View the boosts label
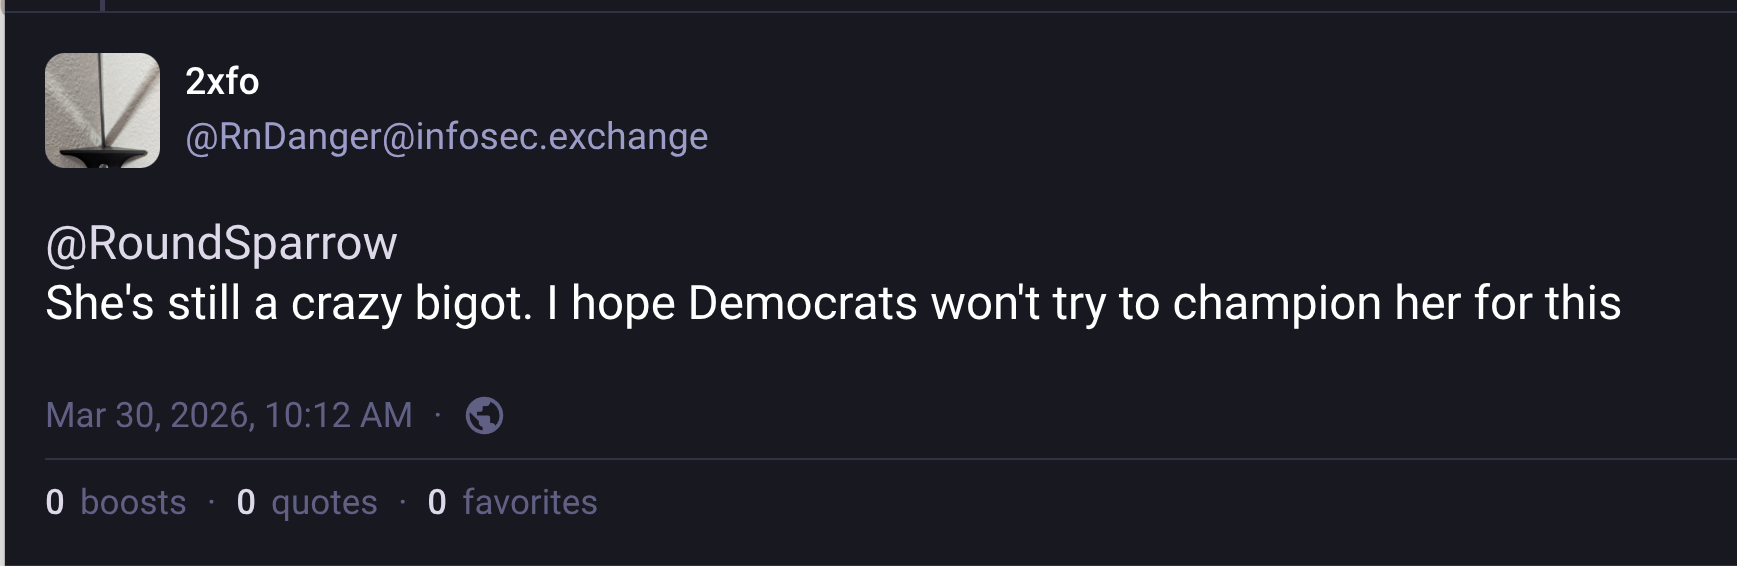 [x=133, y=502]
